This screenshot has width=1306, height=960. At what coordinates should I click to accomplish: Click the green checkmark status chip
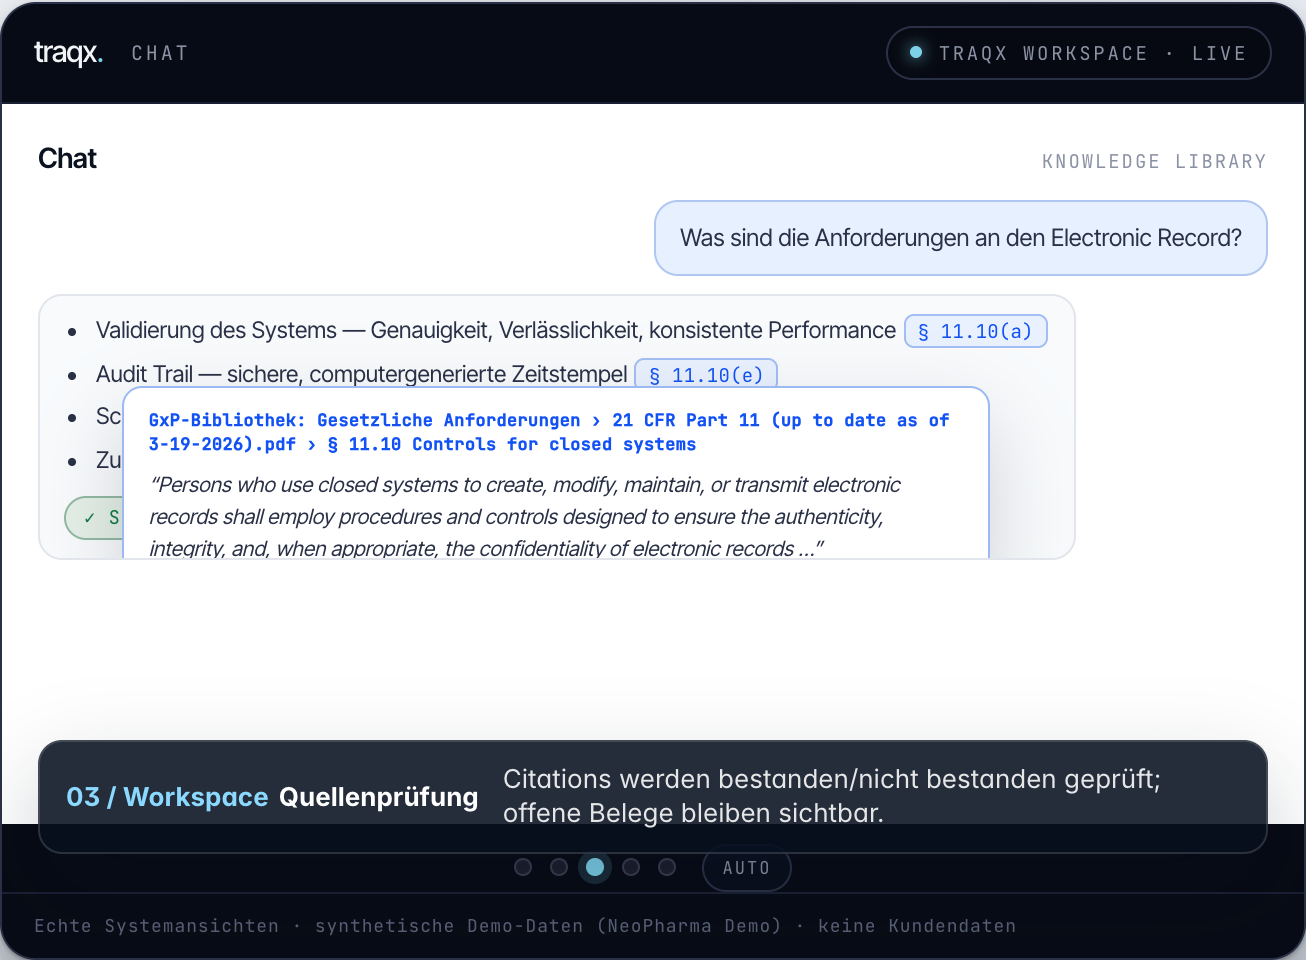coord(93,517)
